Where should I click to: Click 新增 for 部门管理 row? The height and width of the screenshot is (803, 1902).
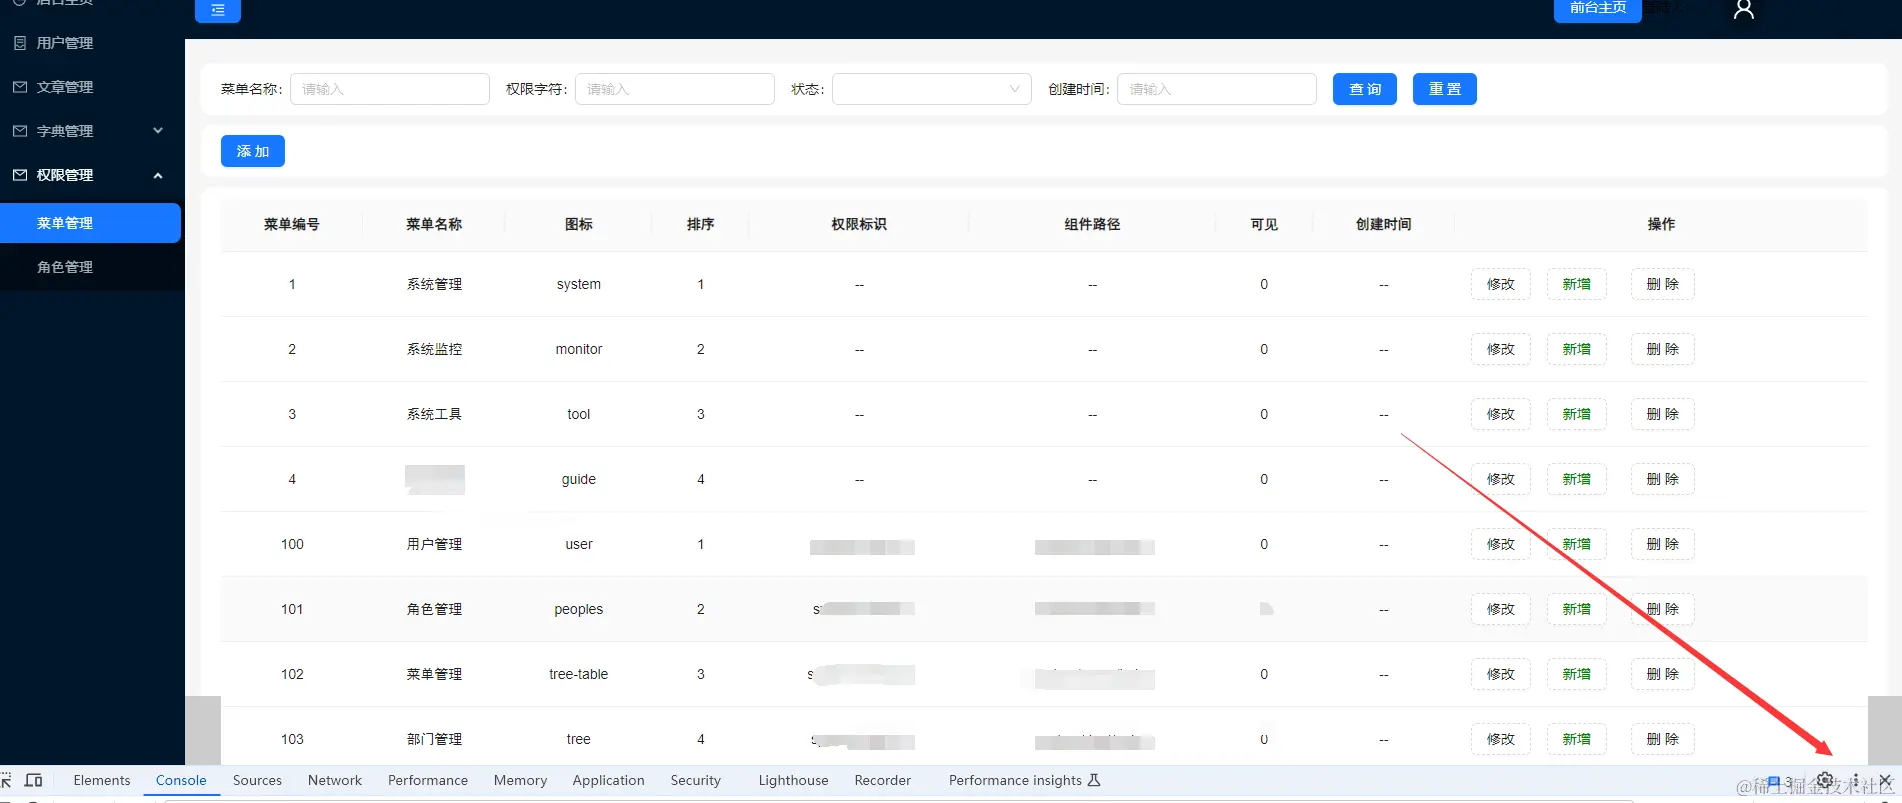point(1576,739)
